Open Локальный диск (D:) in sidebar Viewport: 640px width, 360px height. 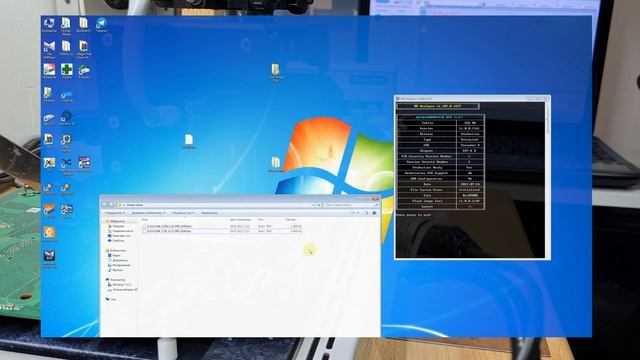click(122, 290)
